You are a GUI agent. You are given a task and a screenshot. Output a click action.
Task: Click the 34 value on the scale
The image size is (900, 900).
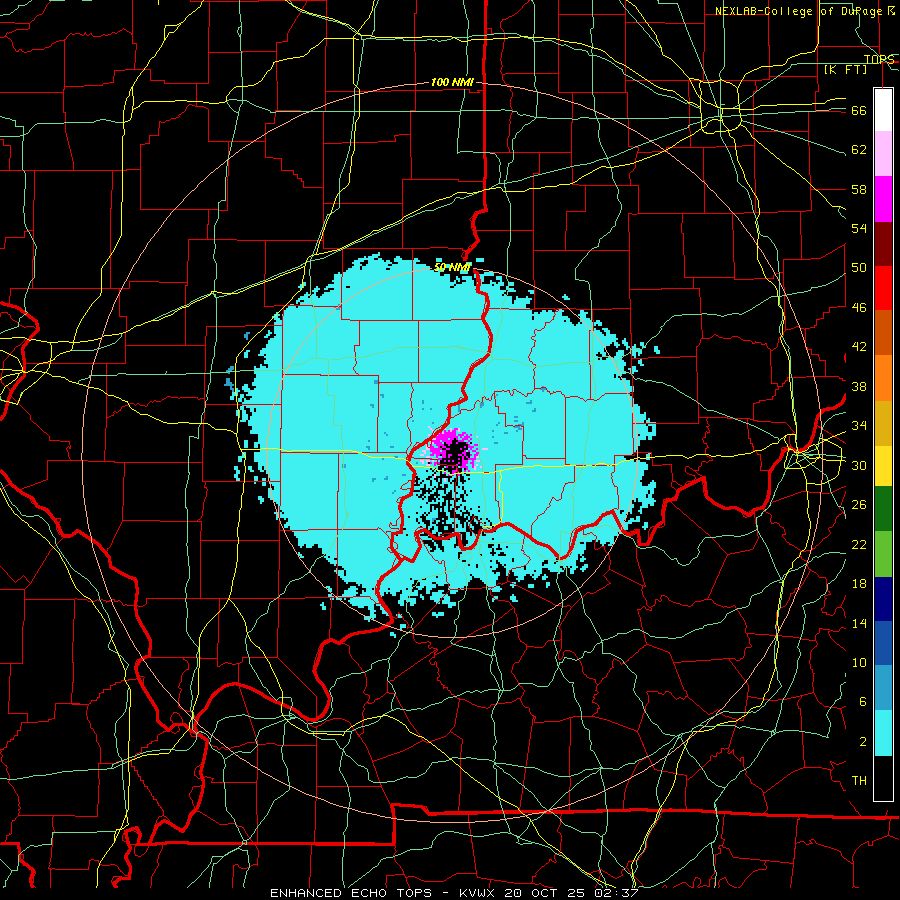point(859,426)
